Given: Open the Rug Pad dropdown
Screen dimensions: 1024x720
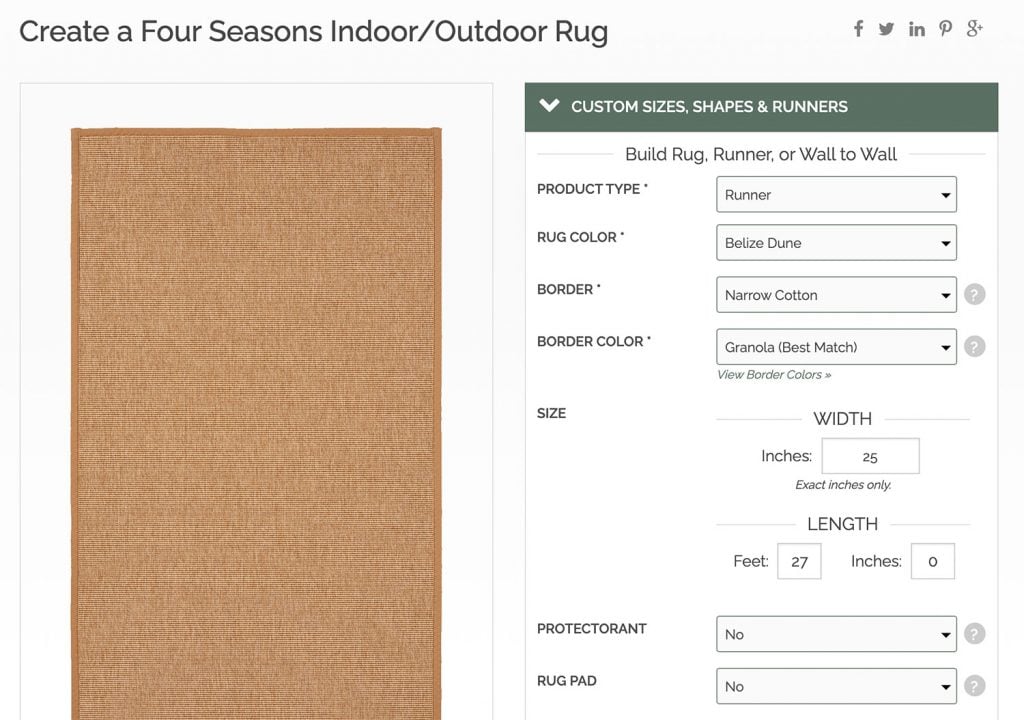Looking at the screenshot, I should pos(836,686).
